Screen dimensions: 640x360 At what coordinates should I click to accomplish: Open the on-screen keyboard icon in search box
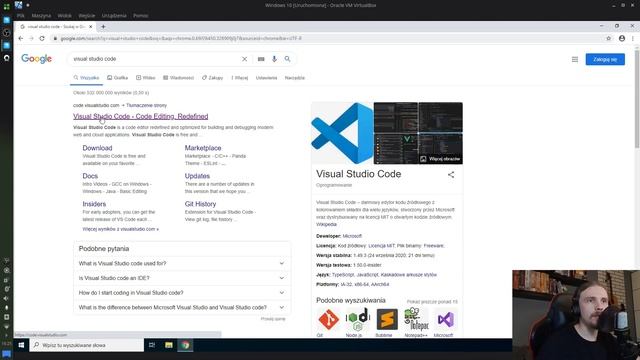tap(261, 59)
